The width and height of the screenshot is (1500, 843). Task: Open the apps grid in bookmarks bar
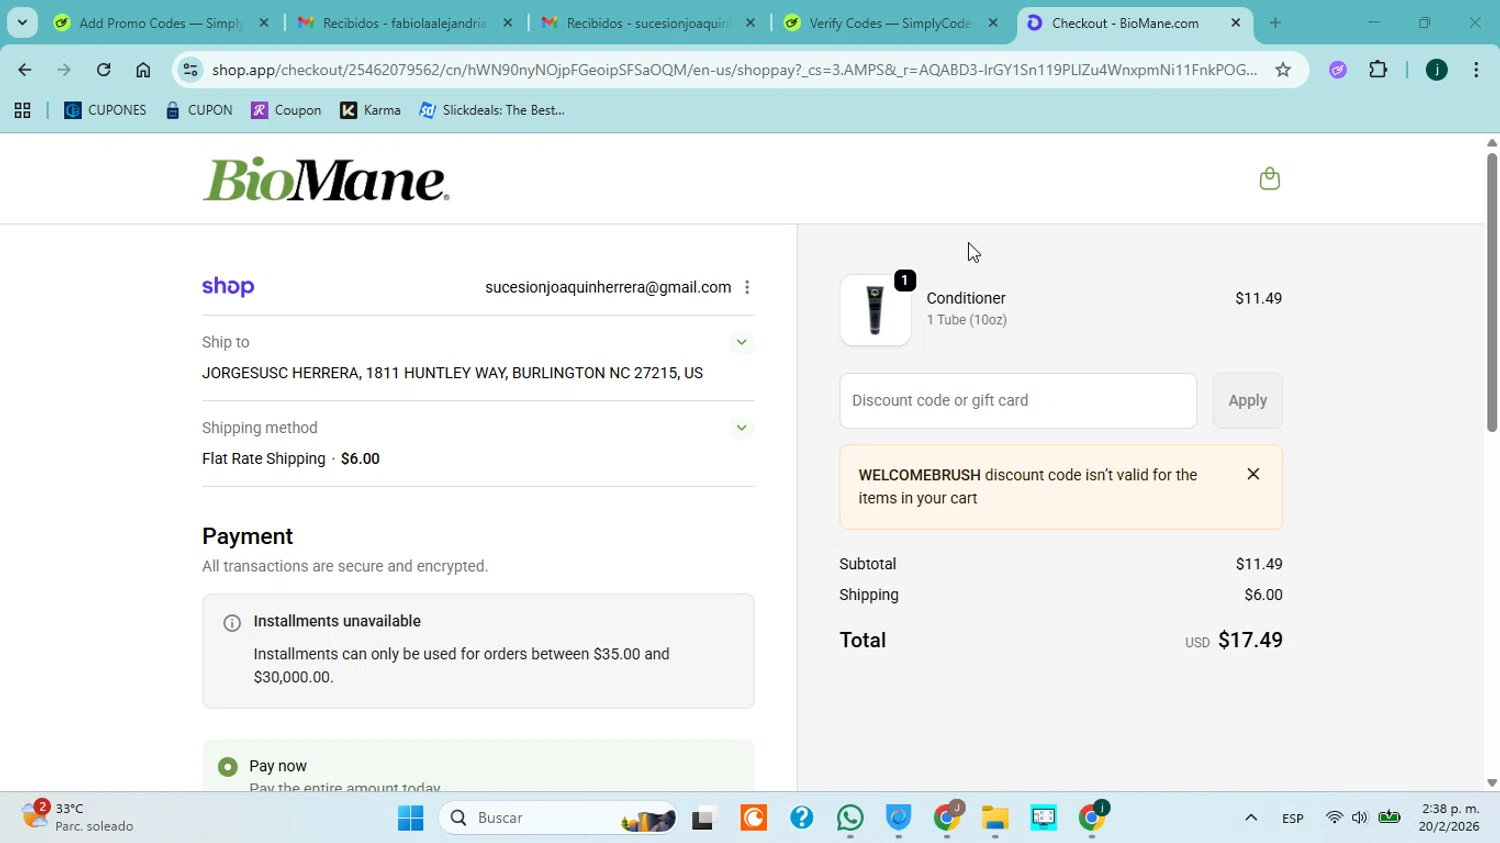pos(22,111)
